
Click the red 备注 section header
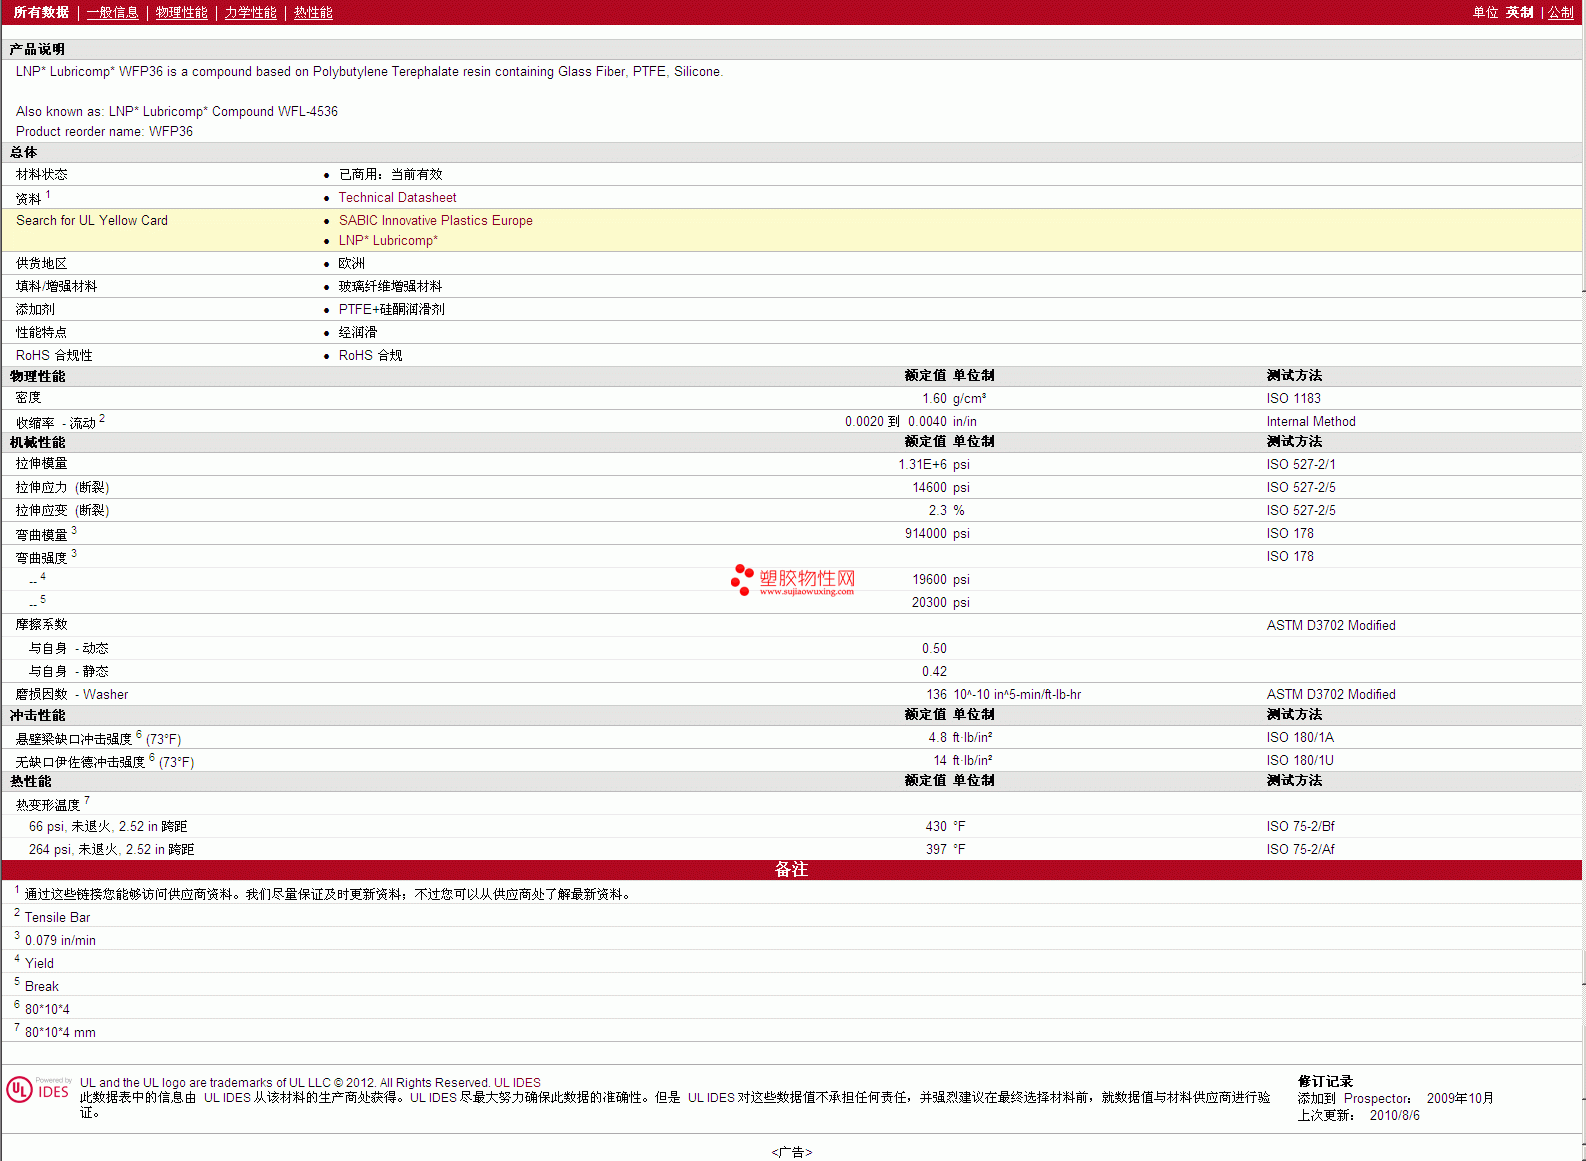(x=791, y=870)
